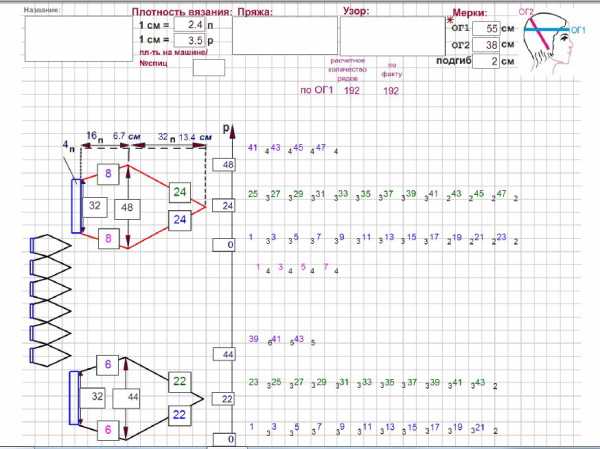Click the empty Узор text box
The height and width of the screenshot is (449, 600).
(378, 37)
